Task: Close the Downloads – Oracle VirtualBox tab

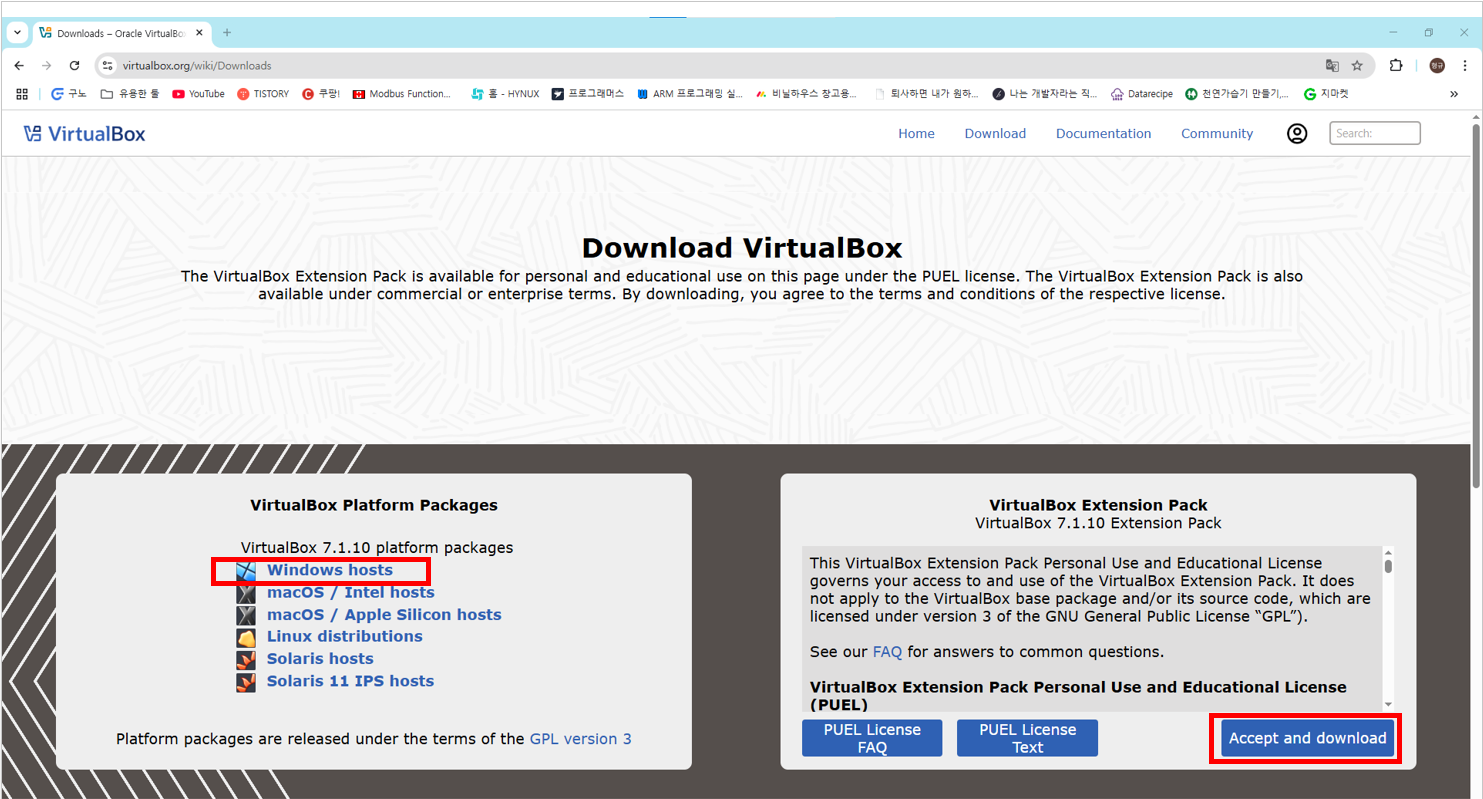Action: (198, 33)
